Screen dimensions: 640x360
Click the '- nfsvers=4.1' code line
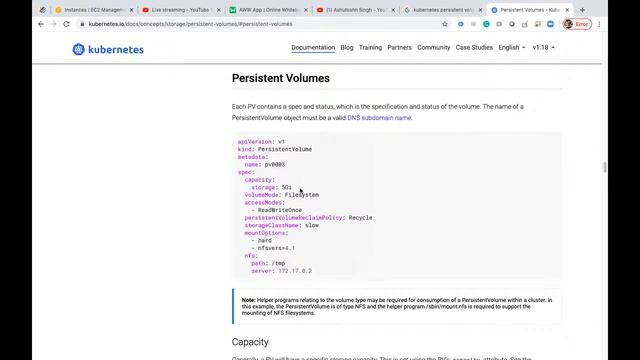pyautogui.click(x=273, y=248)
